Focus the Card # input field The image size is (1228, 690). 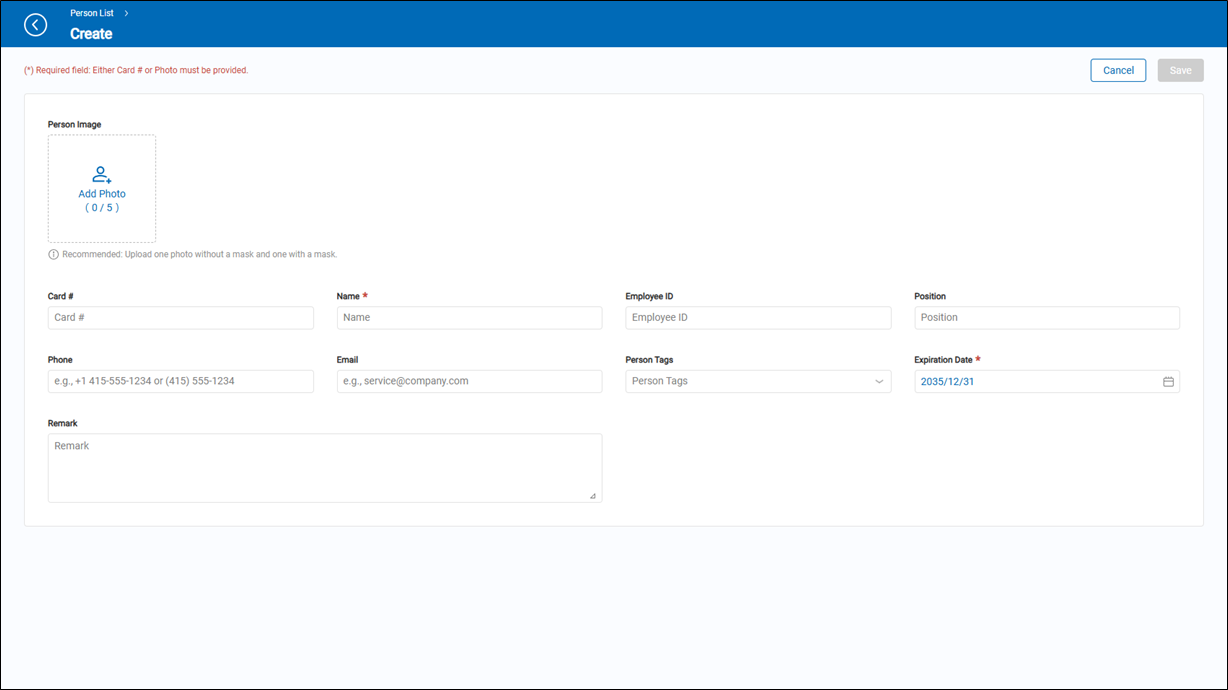pos(181,318)
